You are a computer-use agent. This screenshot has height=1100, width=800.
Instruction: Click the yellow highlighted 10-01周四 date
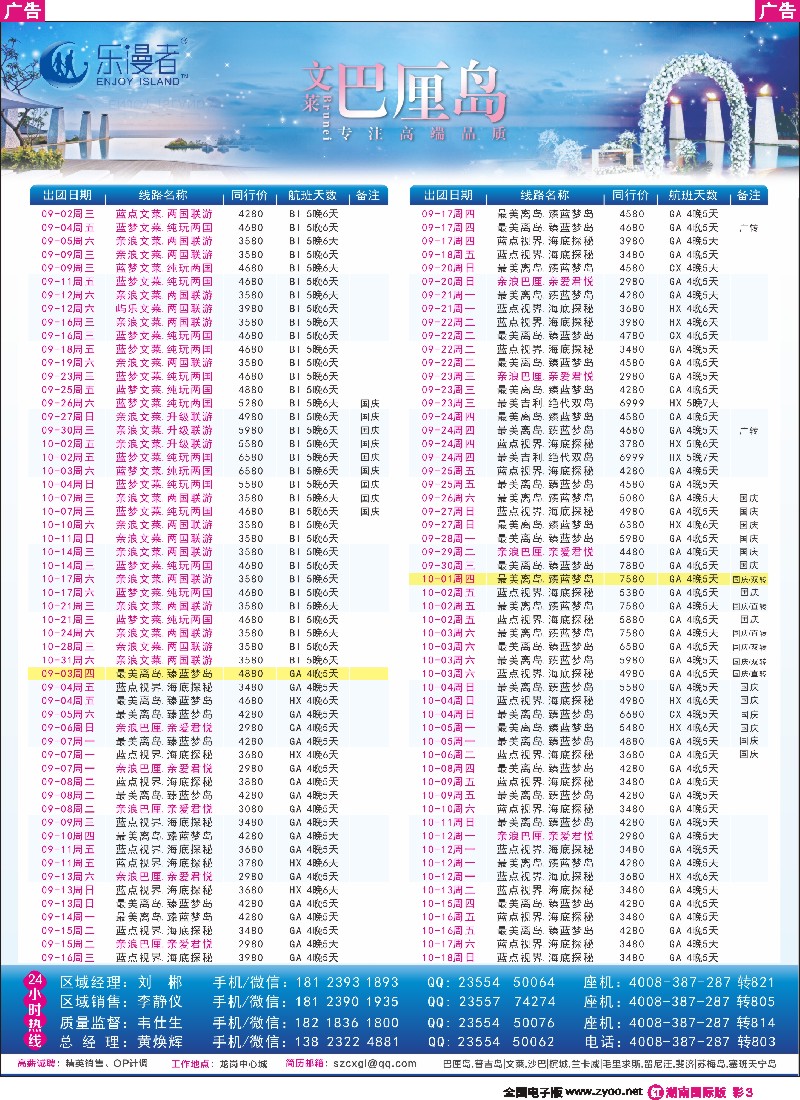(448, 579)
